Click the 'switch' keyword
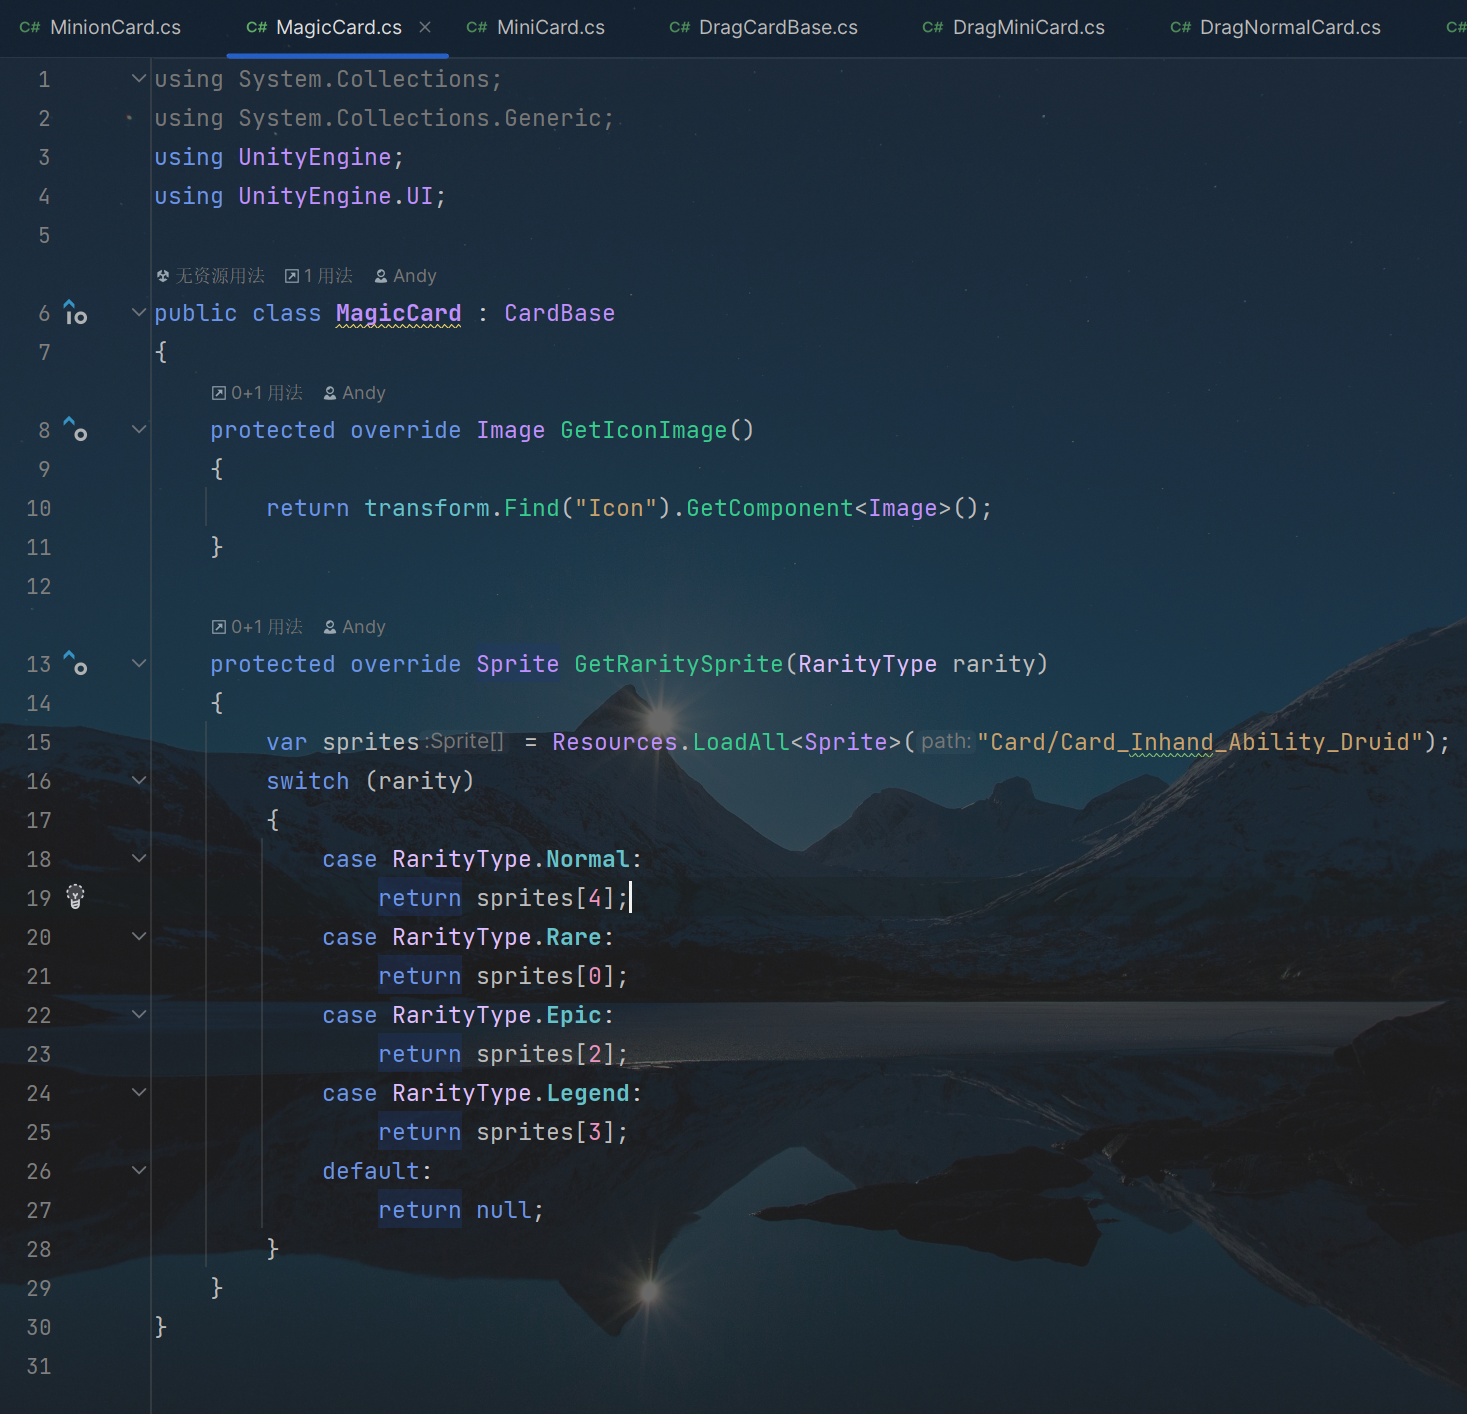Viewport: 1467px width, 1414px height. 308,781
